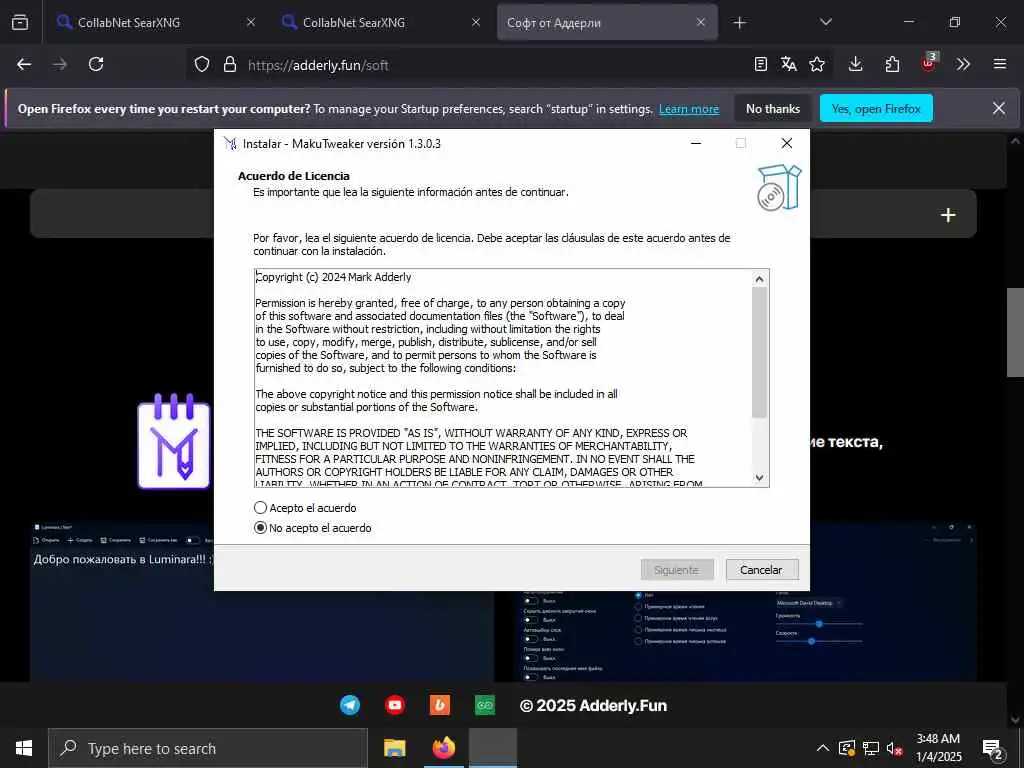
Task: Click the greyed Siguiente button
Action: (677, 569)
